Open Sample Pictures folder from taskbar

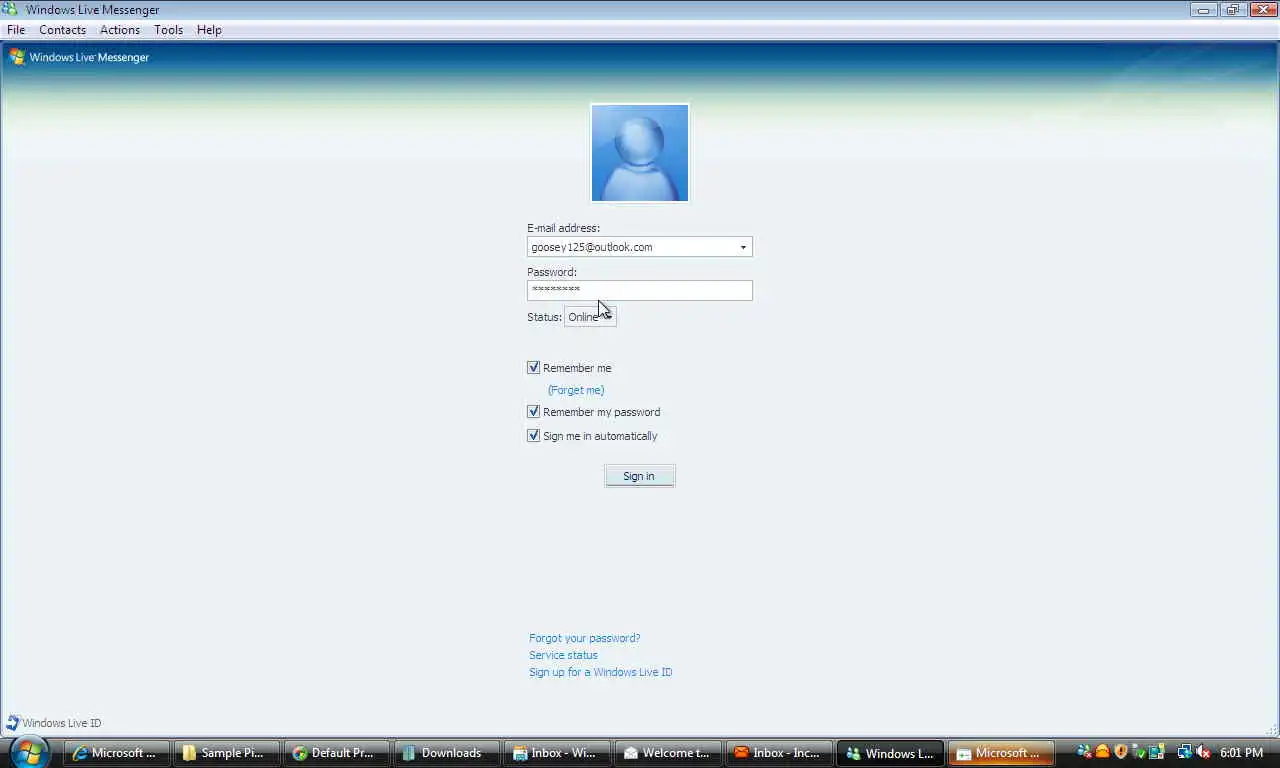pyautogui.click(x=225, y=753)
